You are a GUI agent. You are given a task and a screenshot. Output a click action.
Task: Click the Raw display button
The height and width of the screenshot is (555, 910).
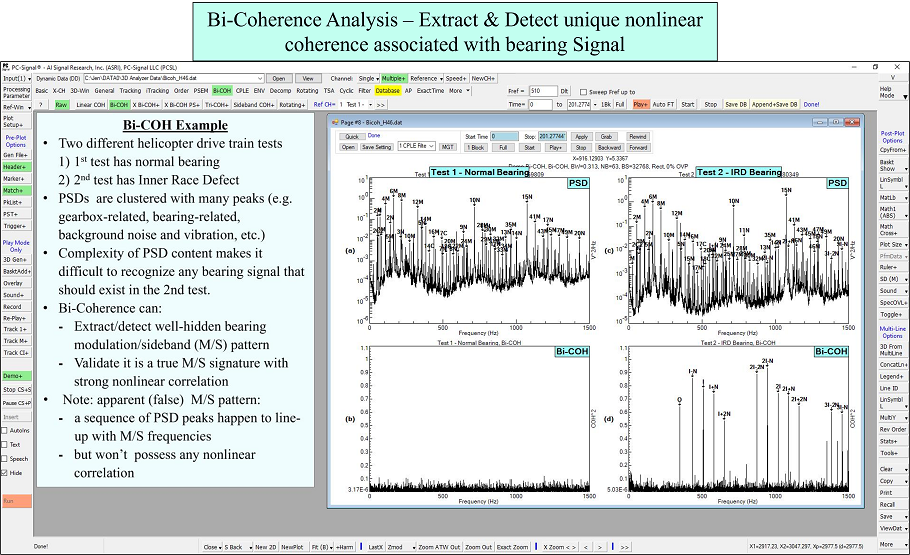pyautogui.click(x=61, y=104)
